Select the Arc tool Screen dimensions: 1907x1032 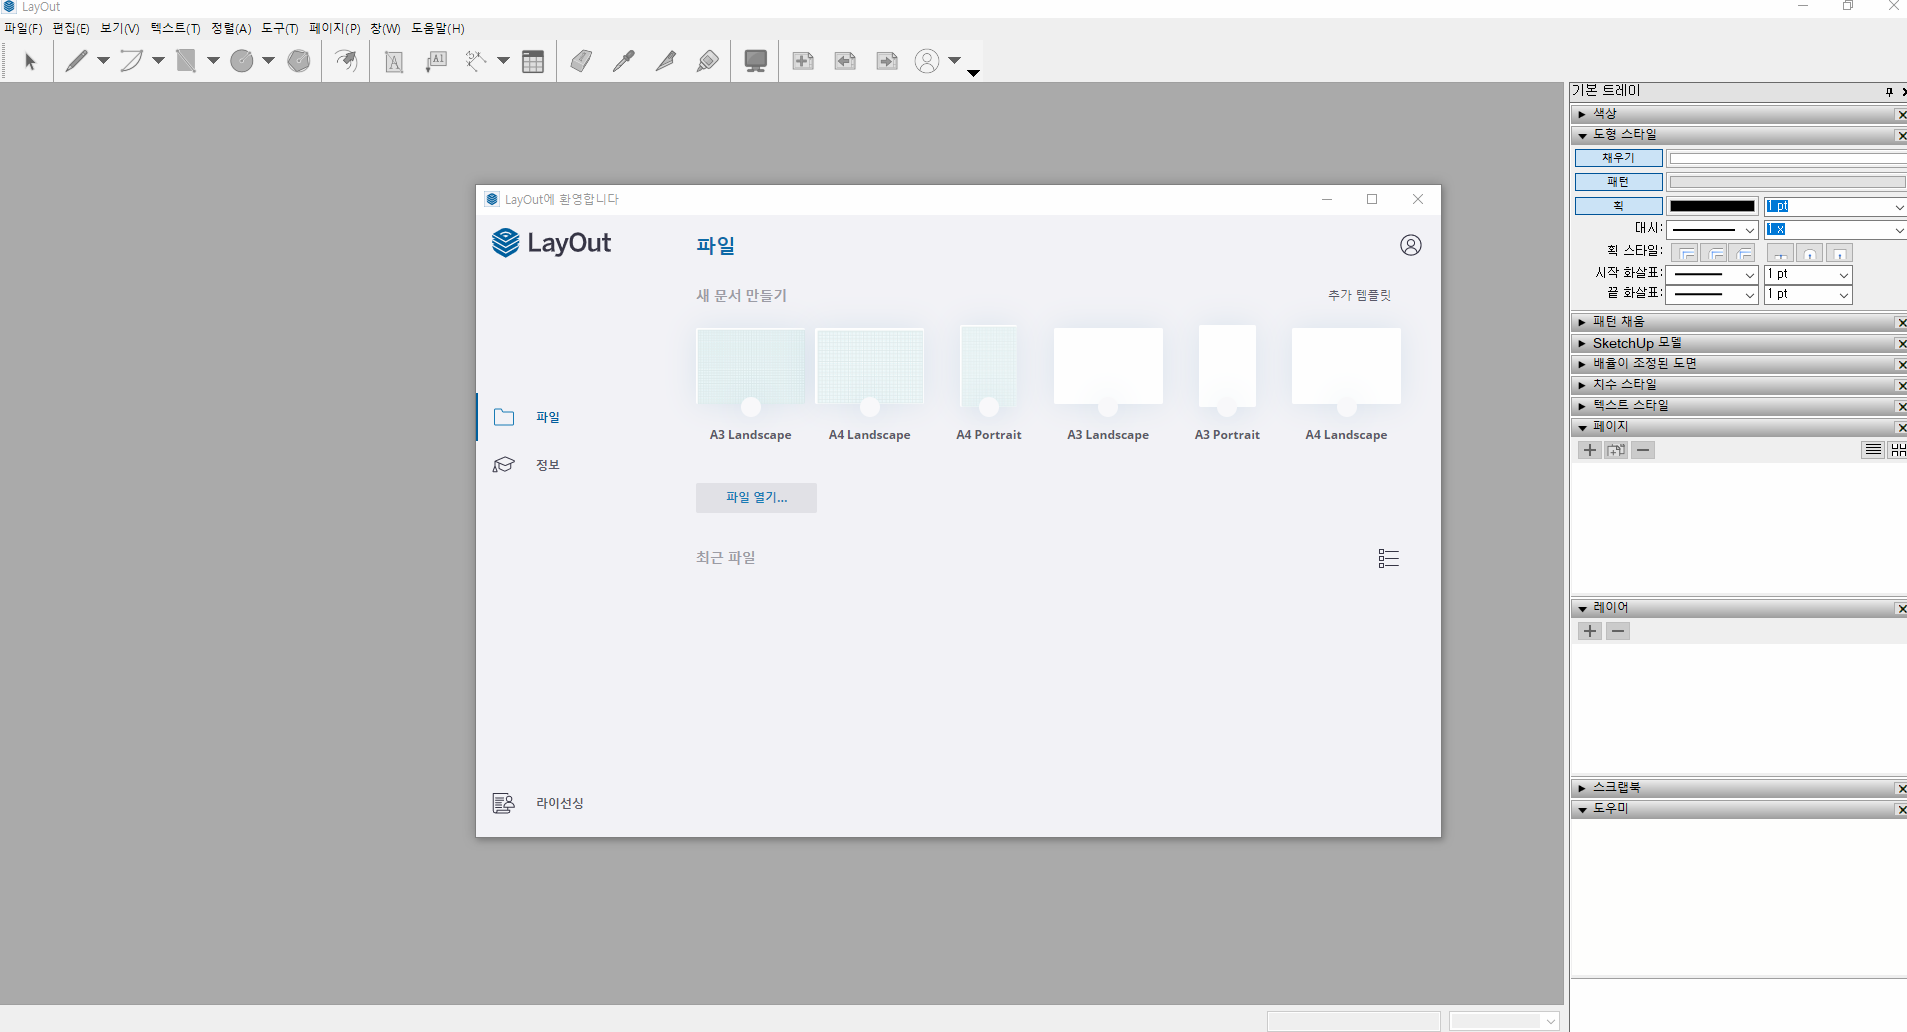[x=131, y=62]
